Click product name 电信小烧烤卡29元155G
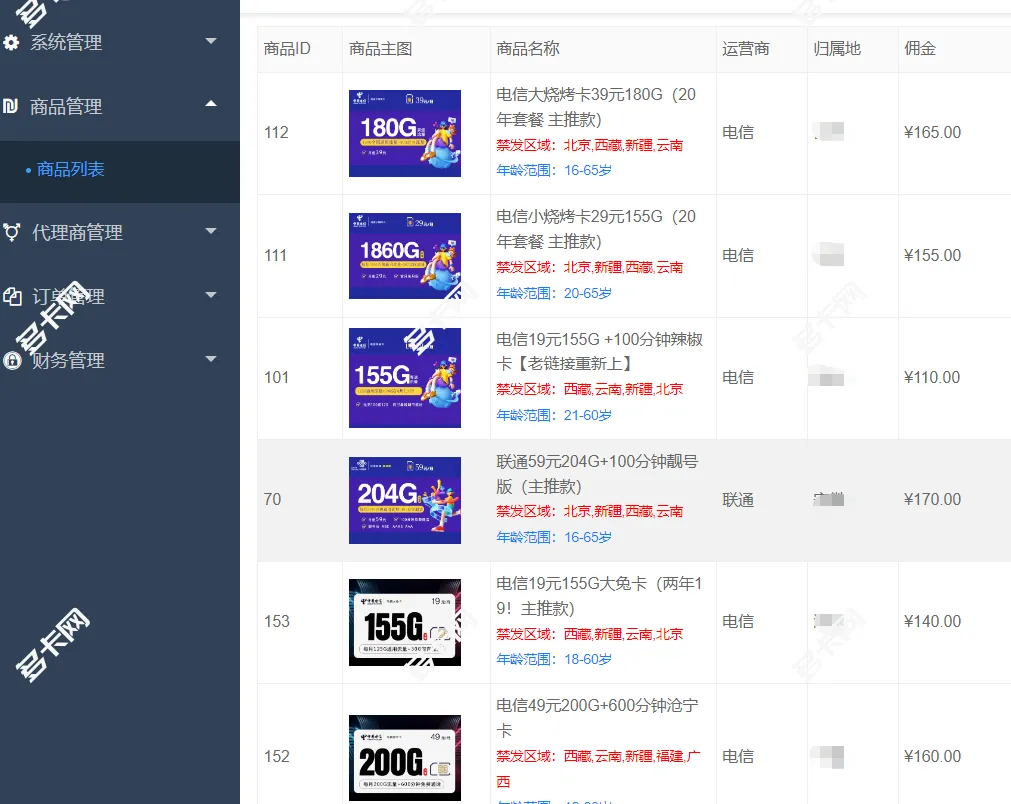1011x804 pixels. [596, 229]
